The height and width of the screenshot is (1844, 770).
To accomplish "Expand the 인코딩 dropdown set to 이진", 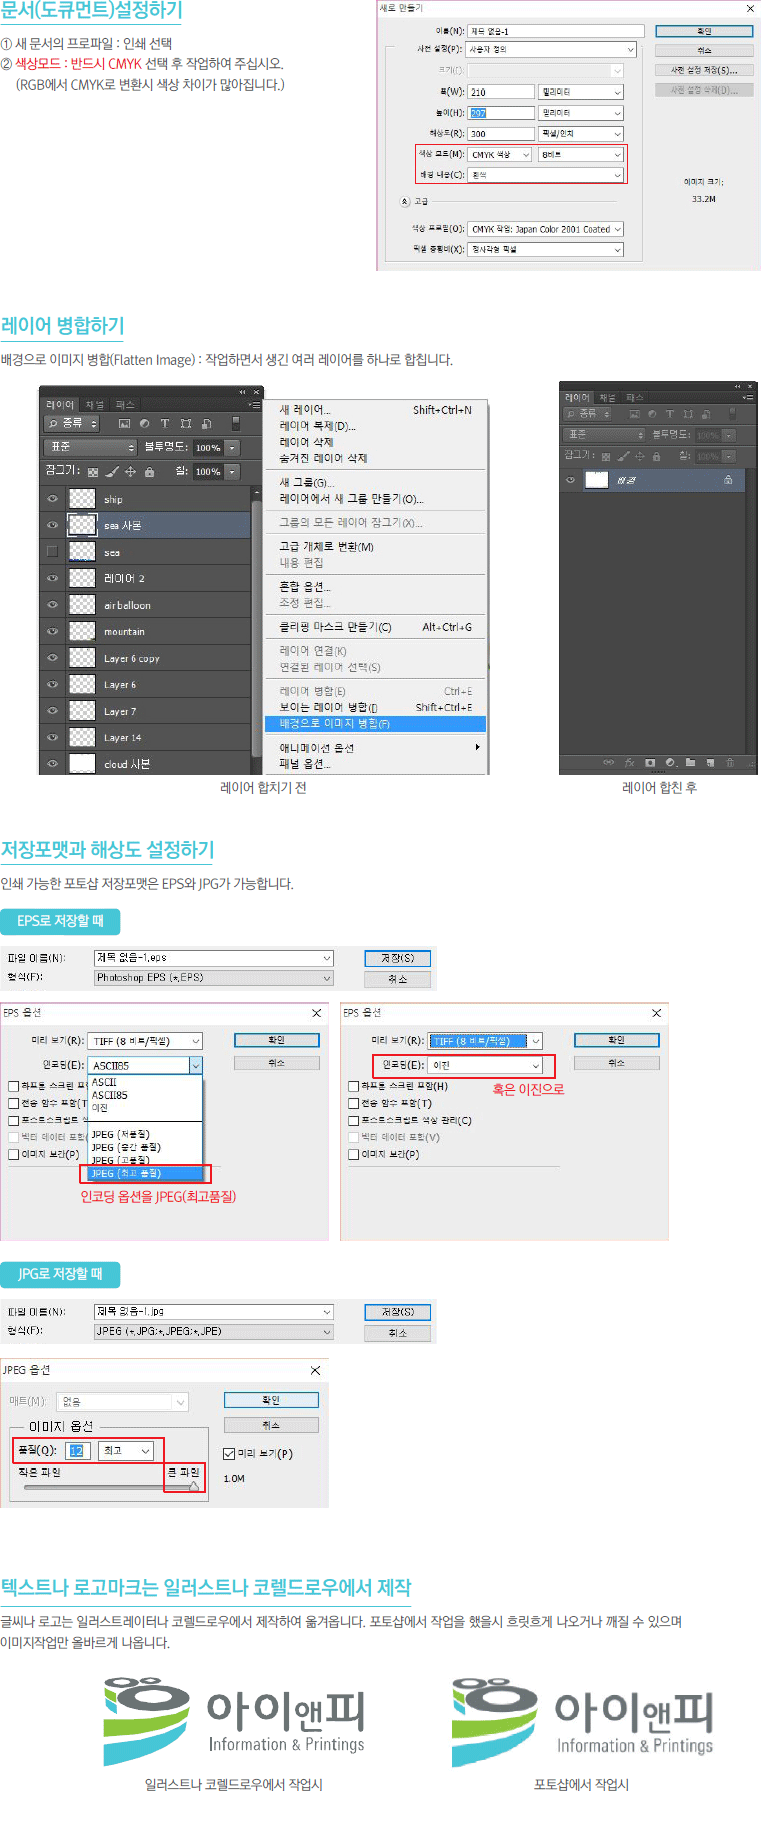I will pos(536,1066).
